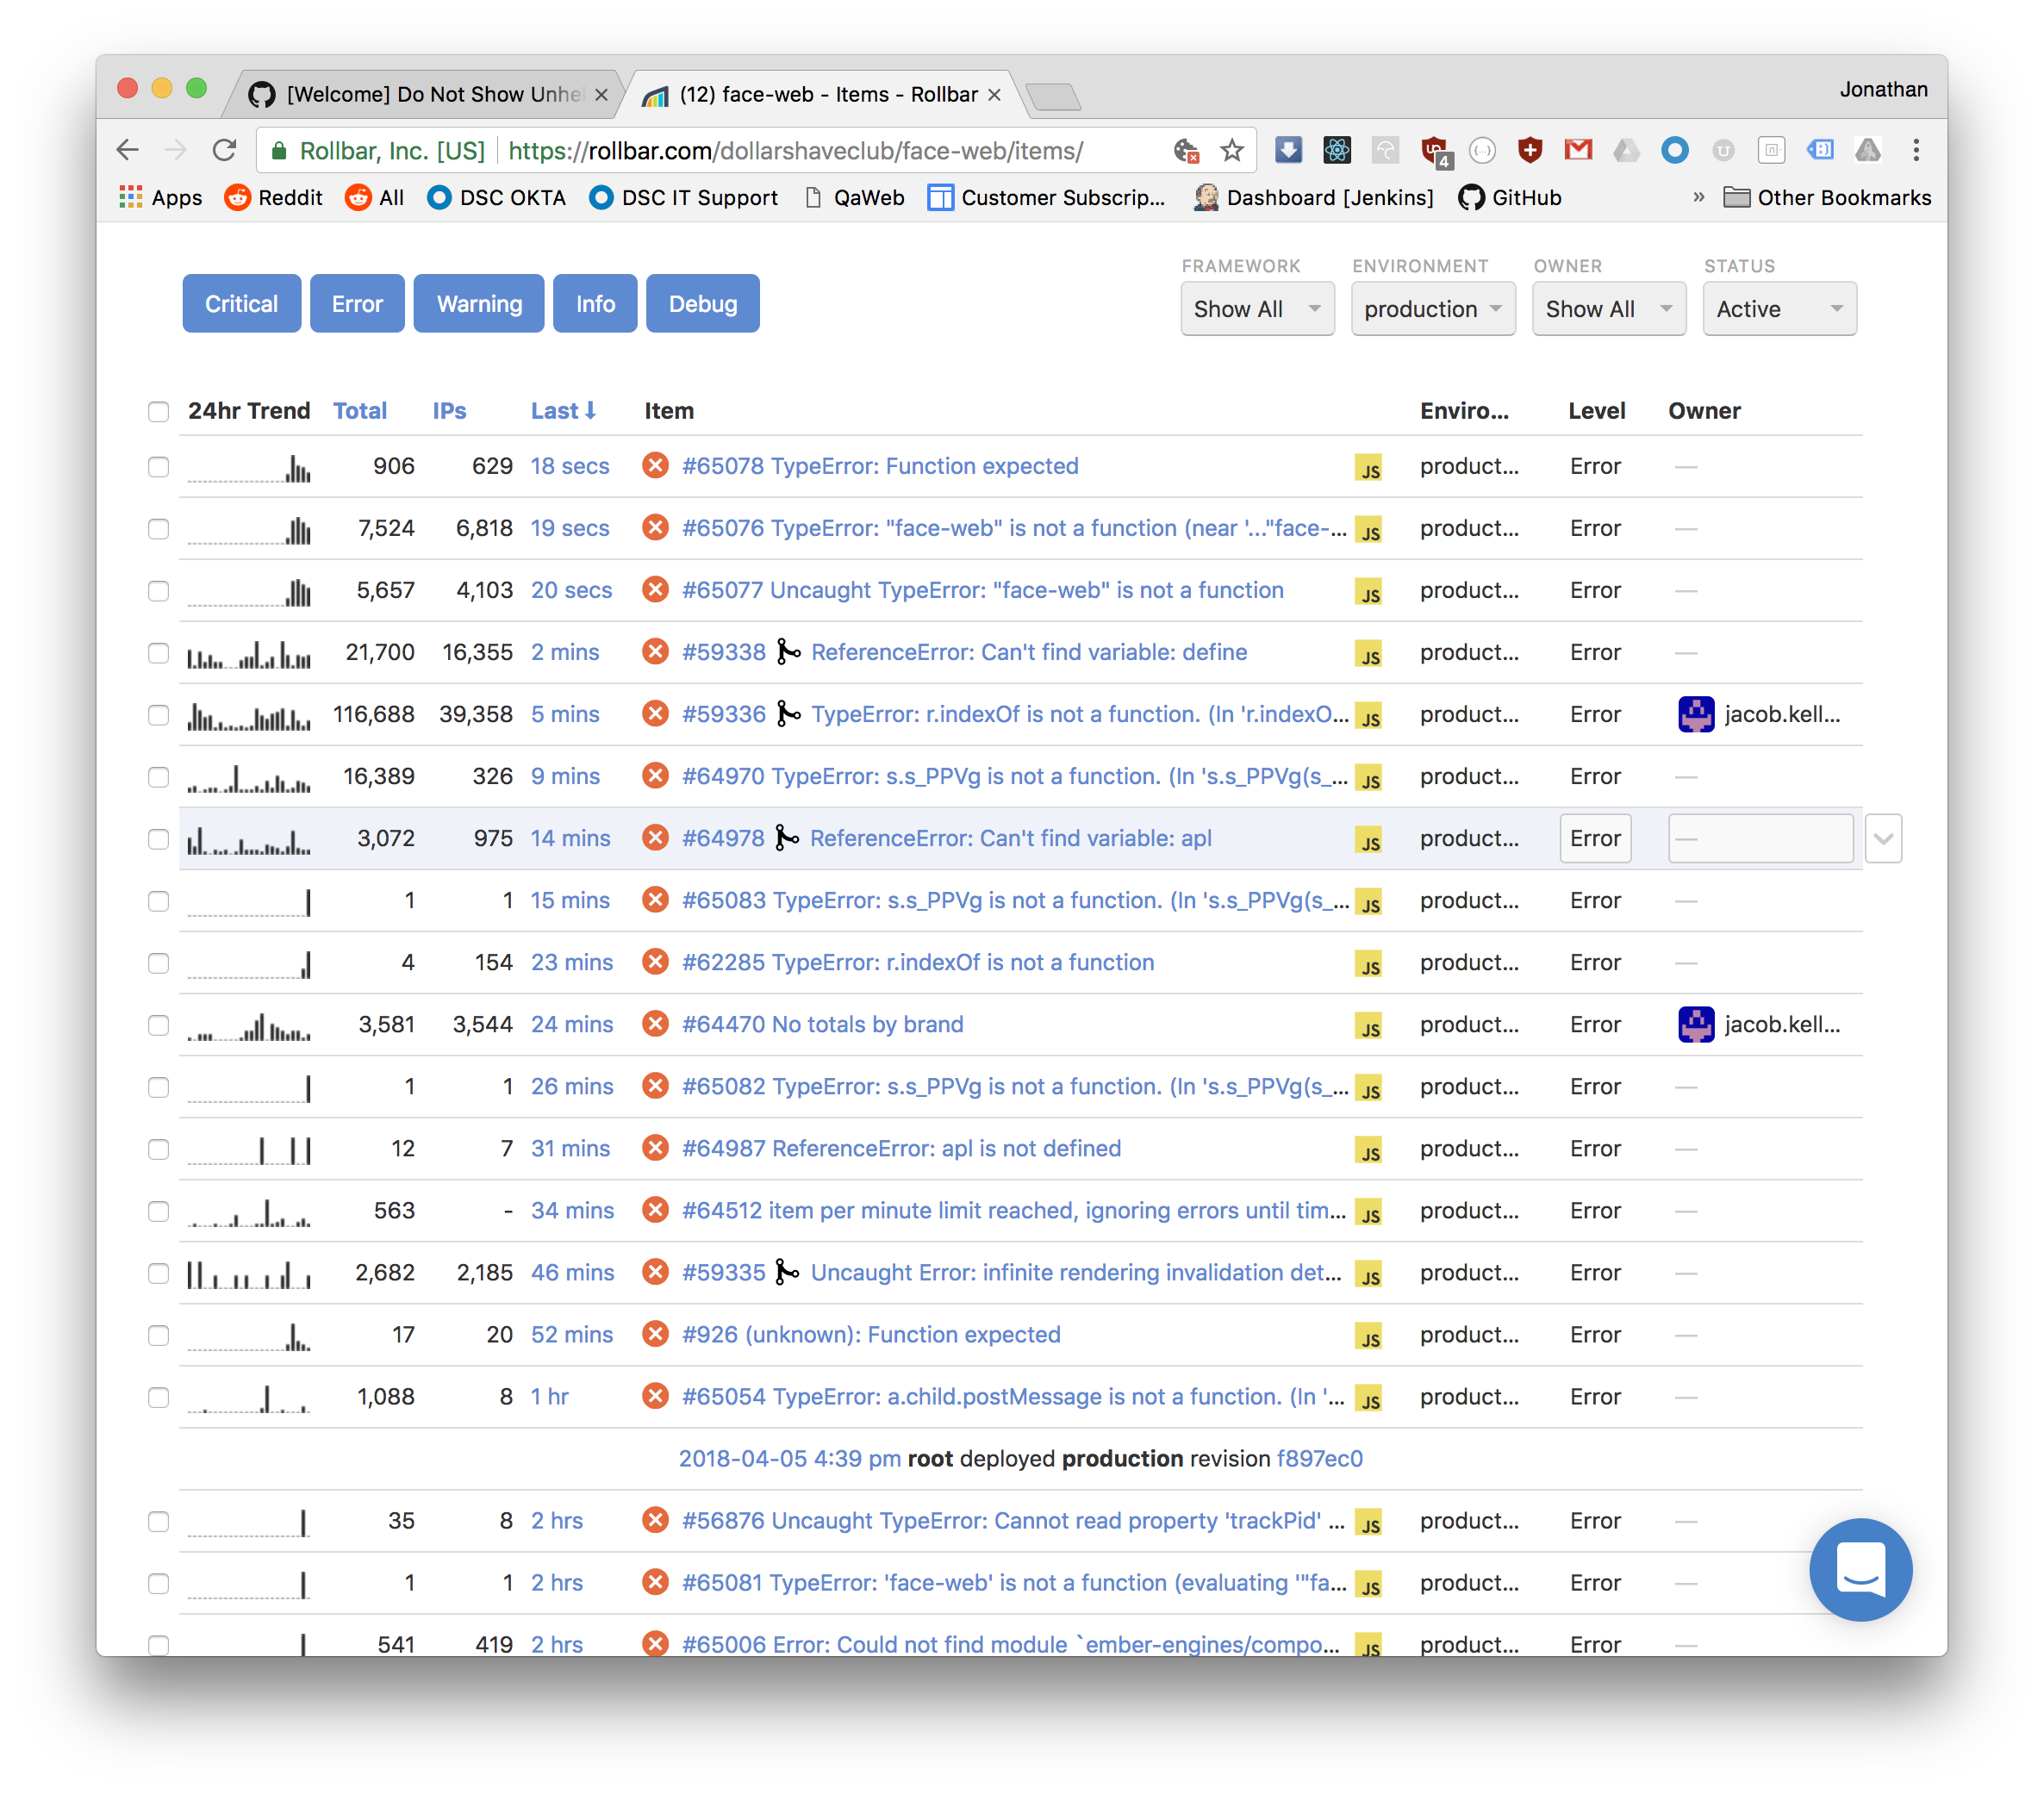Click jacob.kell avatar on item #59336

1696,714
